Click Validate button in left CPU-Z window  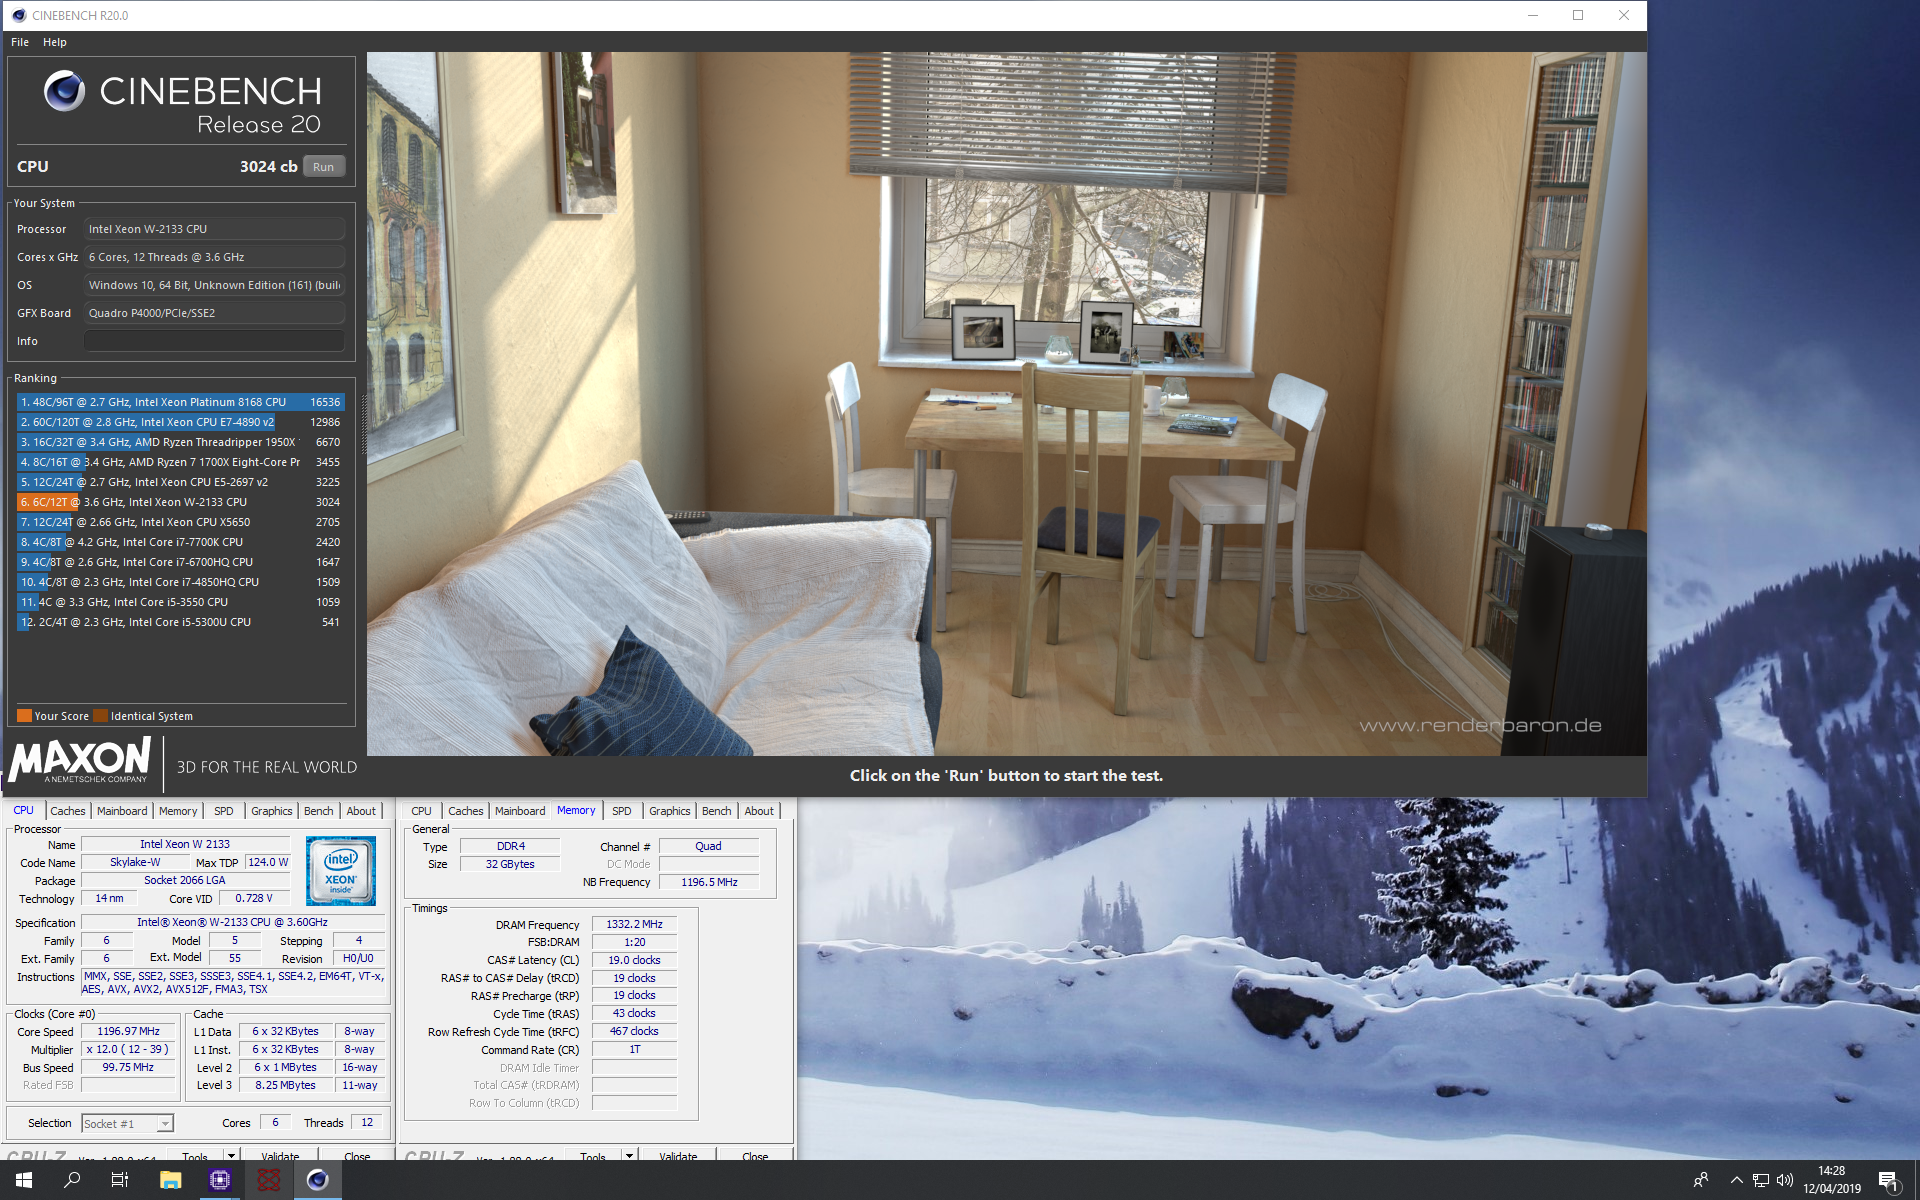280,1155
